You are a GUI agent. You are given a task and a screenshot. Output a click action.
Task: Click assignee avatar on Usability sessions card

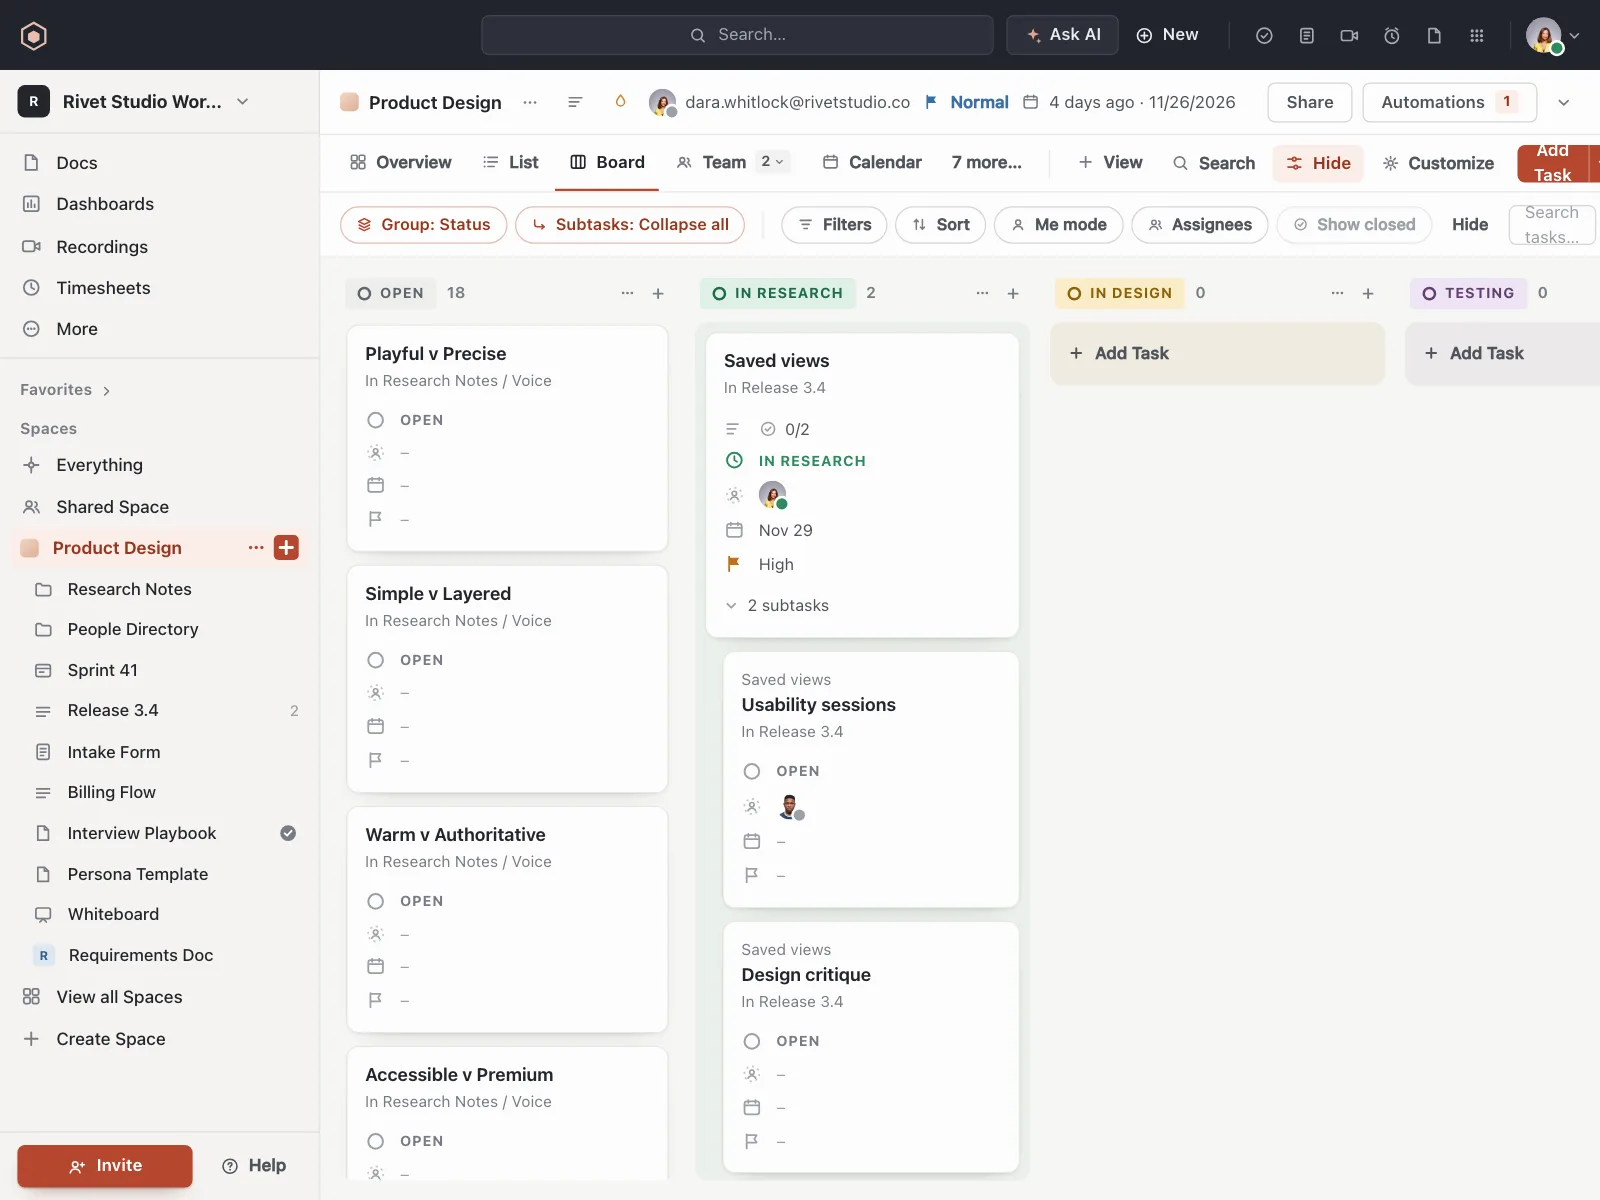[x=790, y=806]
